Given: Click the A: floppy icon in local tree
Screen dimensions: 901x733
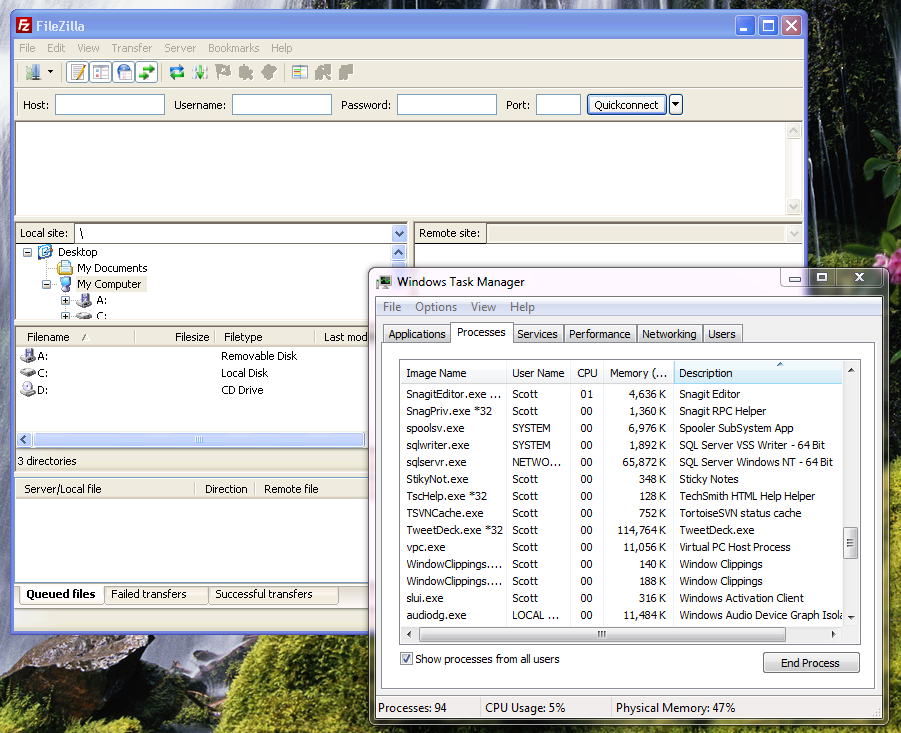Looking at the screenshot, I should 84,300.
